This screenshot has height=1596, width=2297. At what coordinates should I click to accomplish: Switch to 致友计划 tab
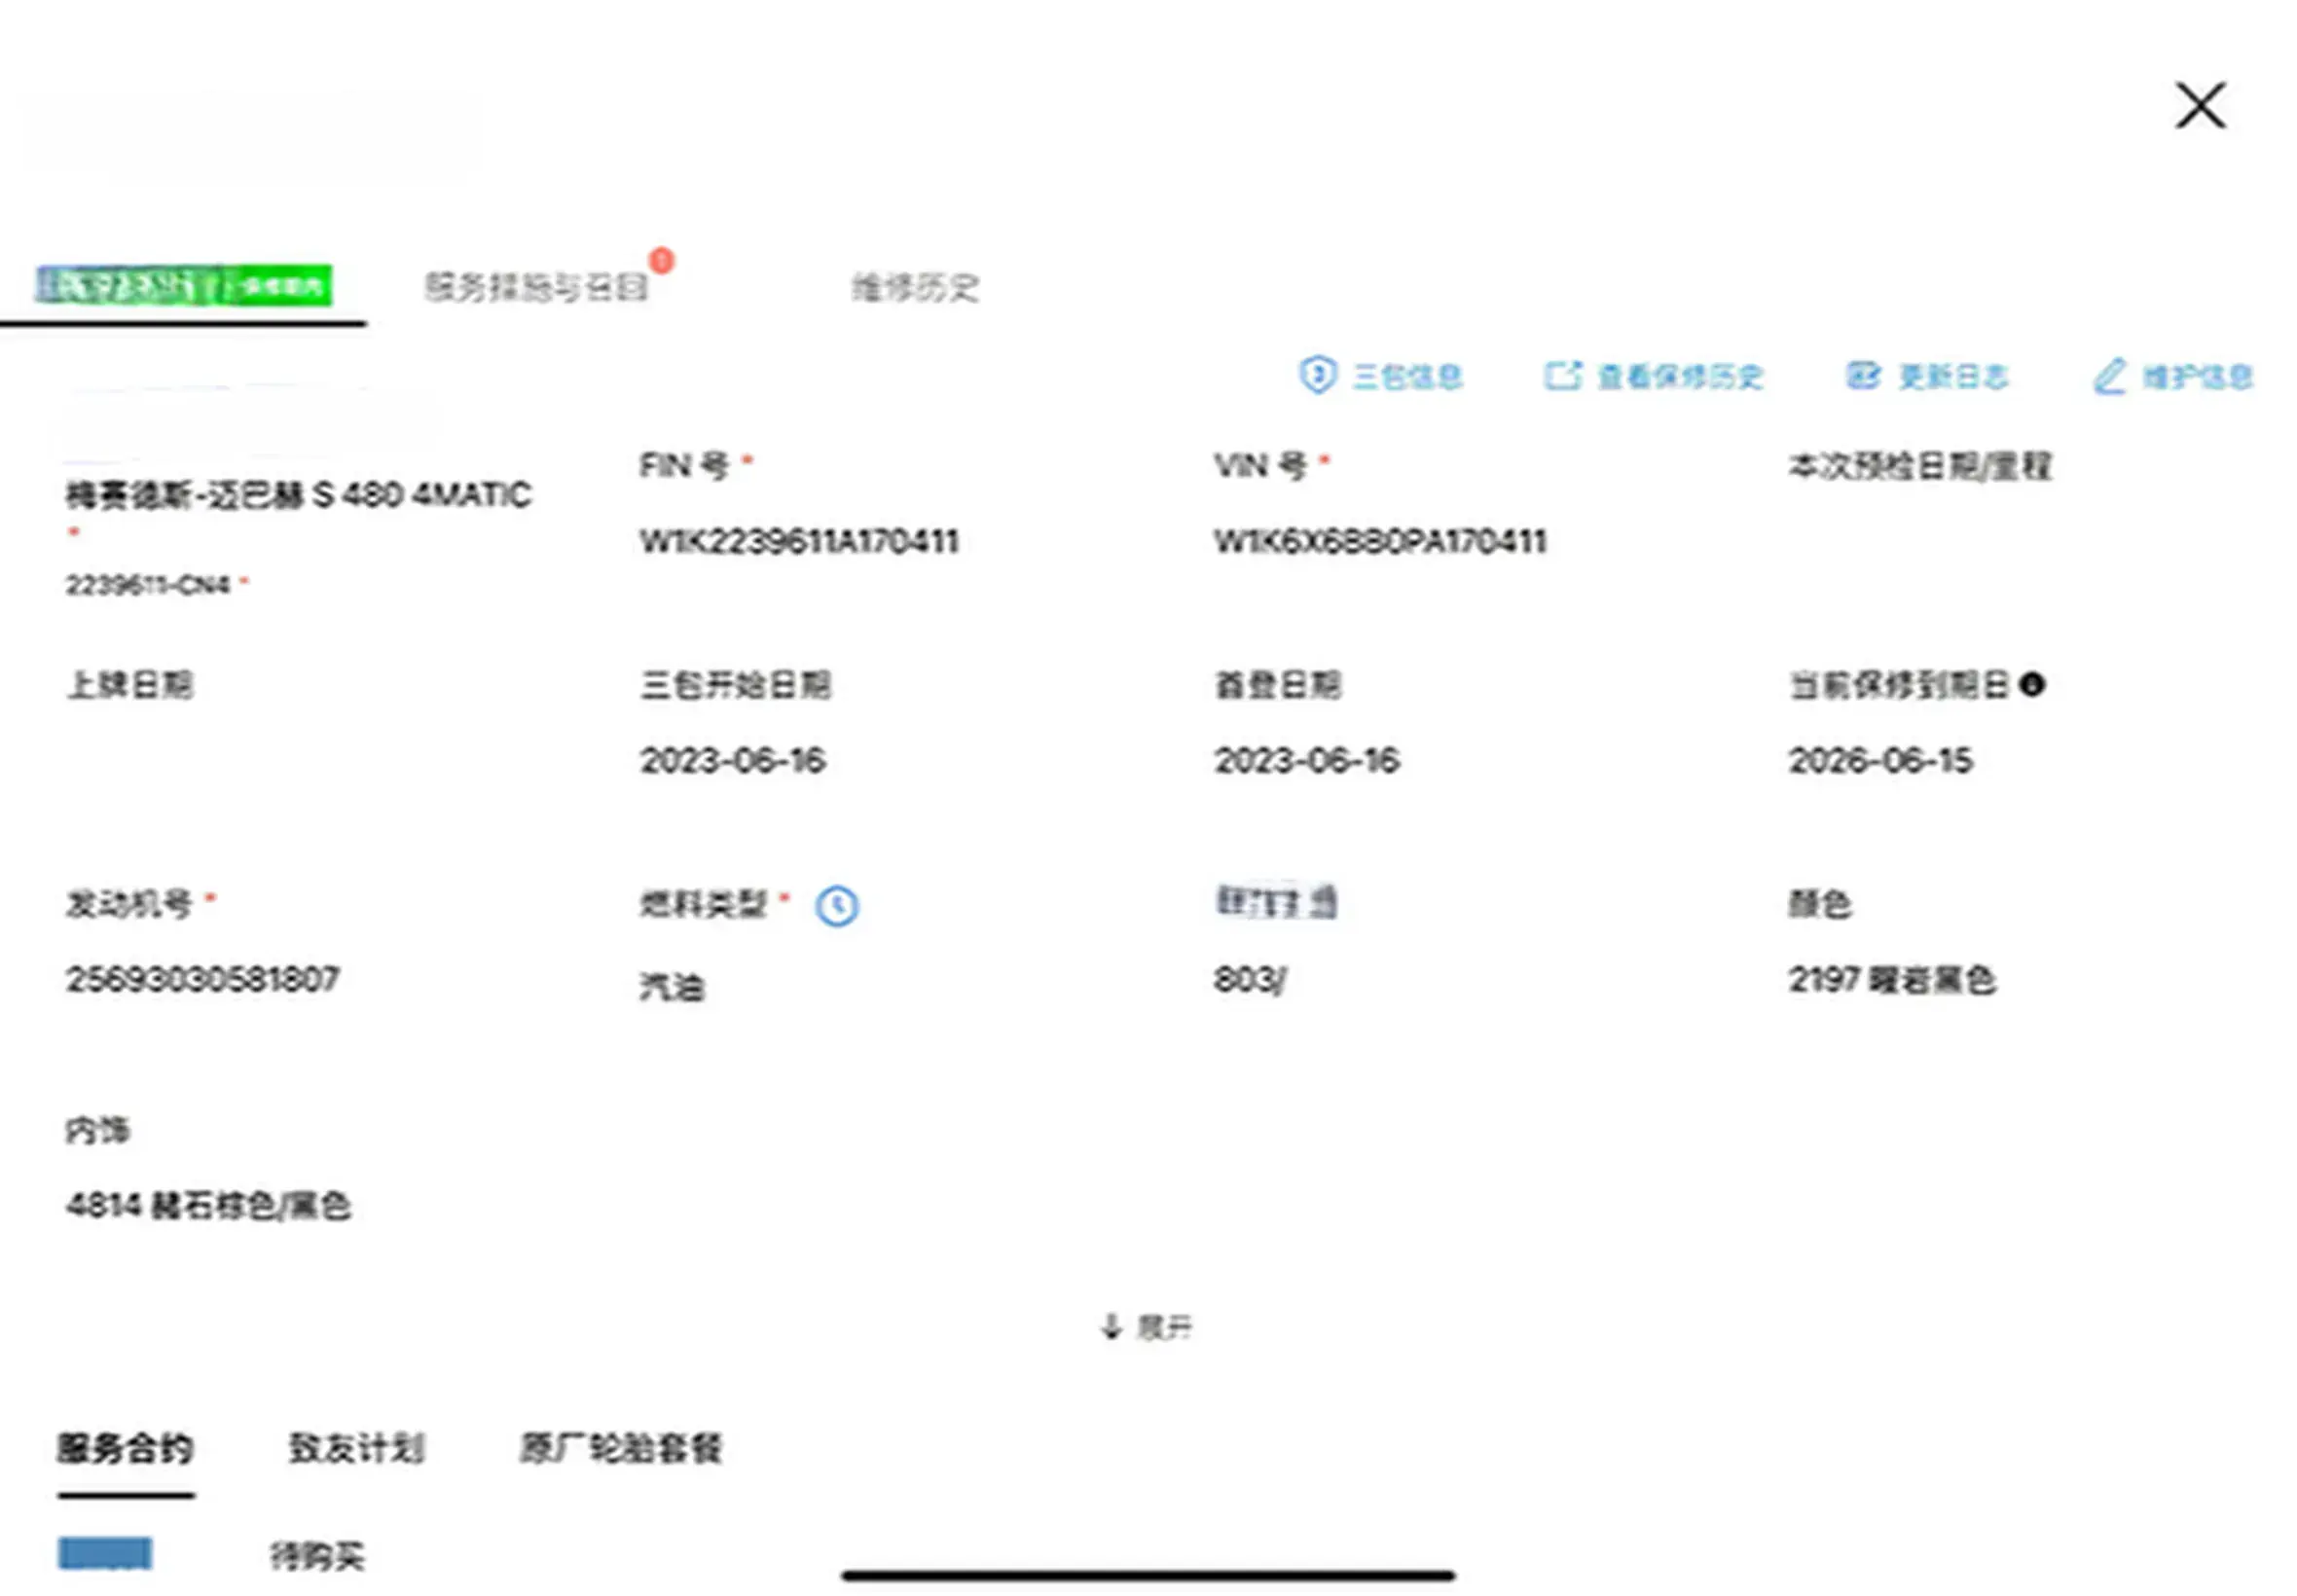pos(357,1448)
